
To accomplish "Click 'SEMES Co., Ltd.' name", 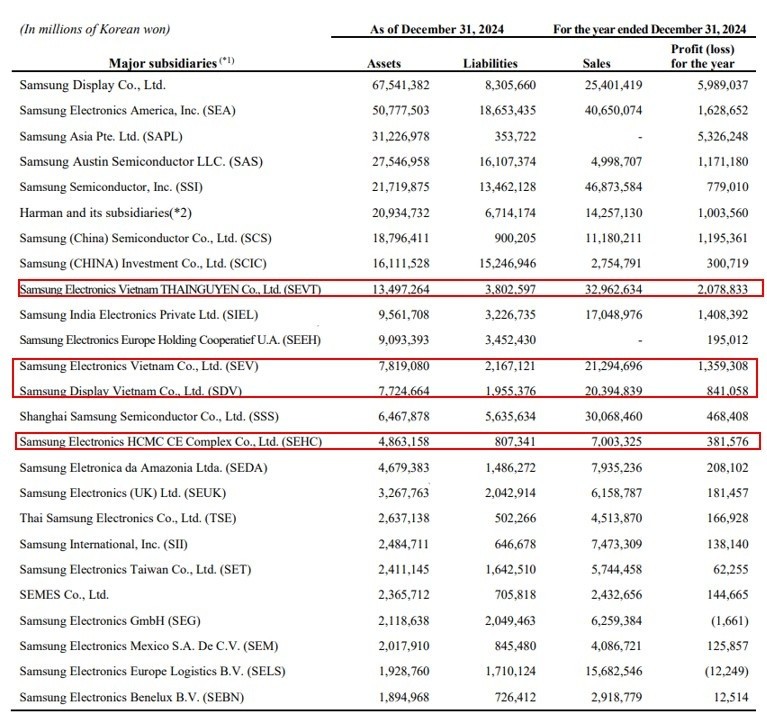I will (64, 595).
